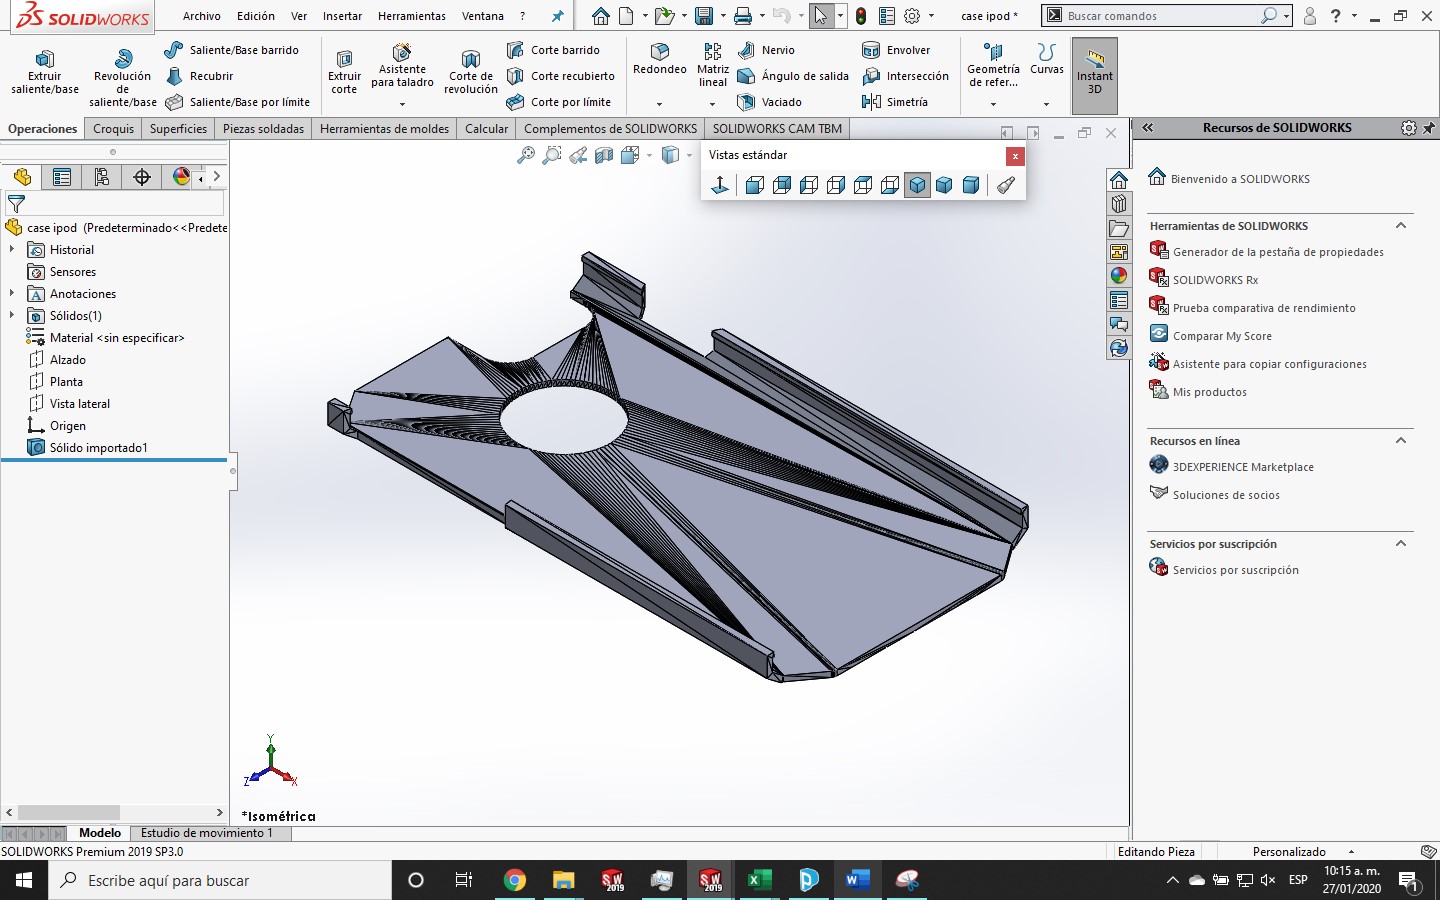Screen dimensions: 1440x900
Task: Apply the Top standard view
Action: pos(863,185)
